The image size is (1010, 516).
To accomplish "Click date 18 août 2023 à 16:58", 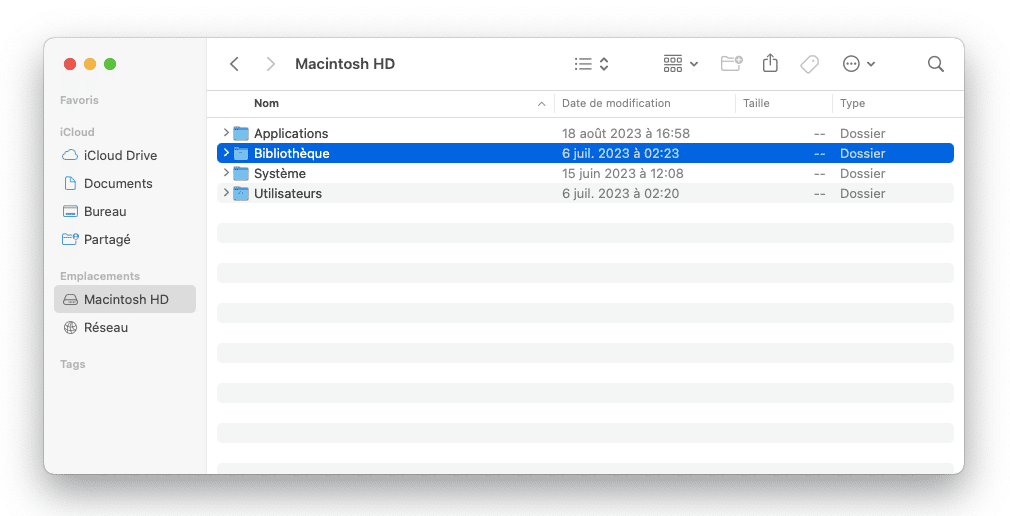I will pos(625,133).
